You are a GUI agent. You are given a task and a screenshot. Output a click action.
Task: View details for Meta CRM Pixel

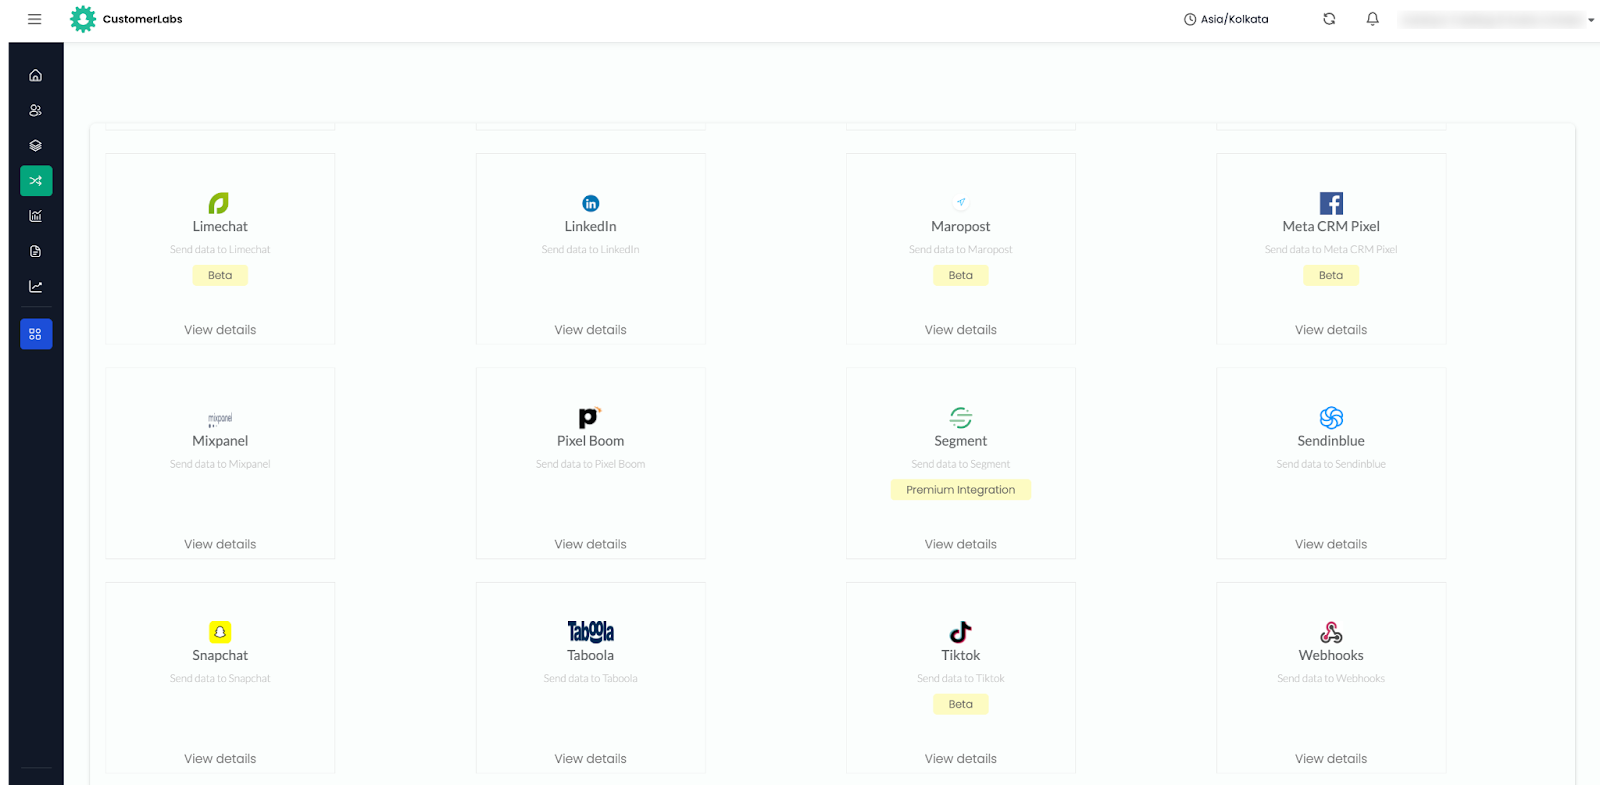(x=1331, y=330)
